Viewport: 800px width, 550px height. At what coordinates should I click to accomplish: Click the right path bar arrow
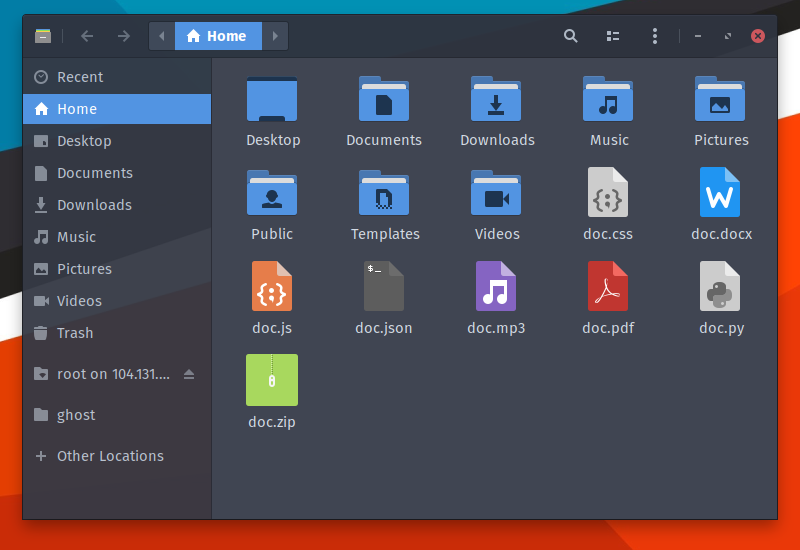coord(276,36)
